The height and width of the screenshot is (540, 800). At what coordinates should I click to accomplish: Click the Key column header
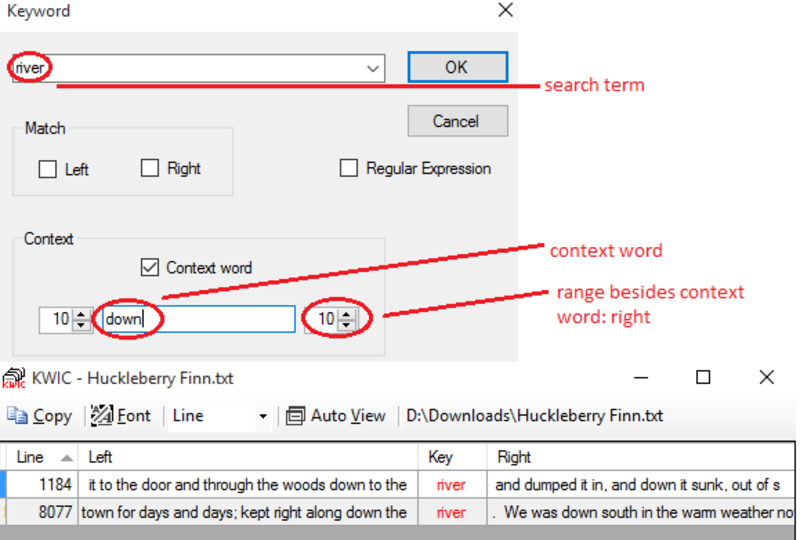click(441, 457)
